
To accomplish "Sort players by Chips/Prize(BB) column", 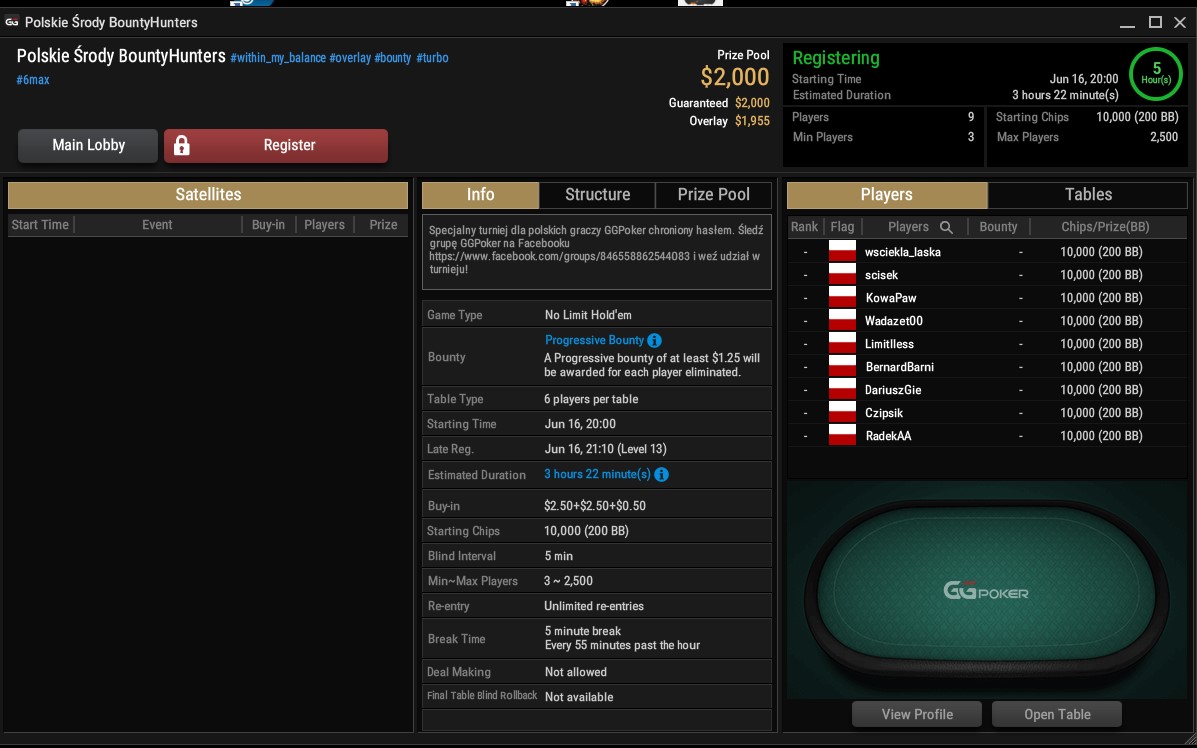I will pos(1105,227).
